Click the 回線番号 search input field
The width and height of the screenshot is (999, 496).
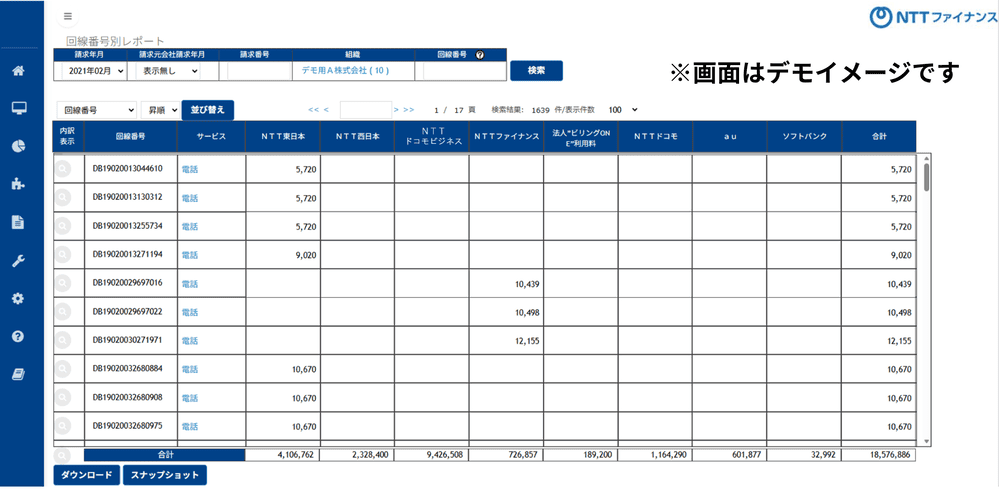(x=462, y=71)
